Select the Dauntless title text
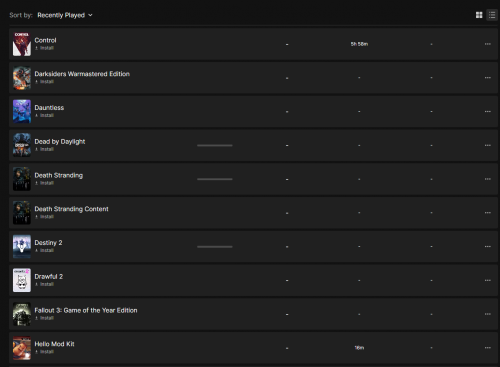This screenshot has height=367, width=500. pyautogui.click(x=49, y=108)
